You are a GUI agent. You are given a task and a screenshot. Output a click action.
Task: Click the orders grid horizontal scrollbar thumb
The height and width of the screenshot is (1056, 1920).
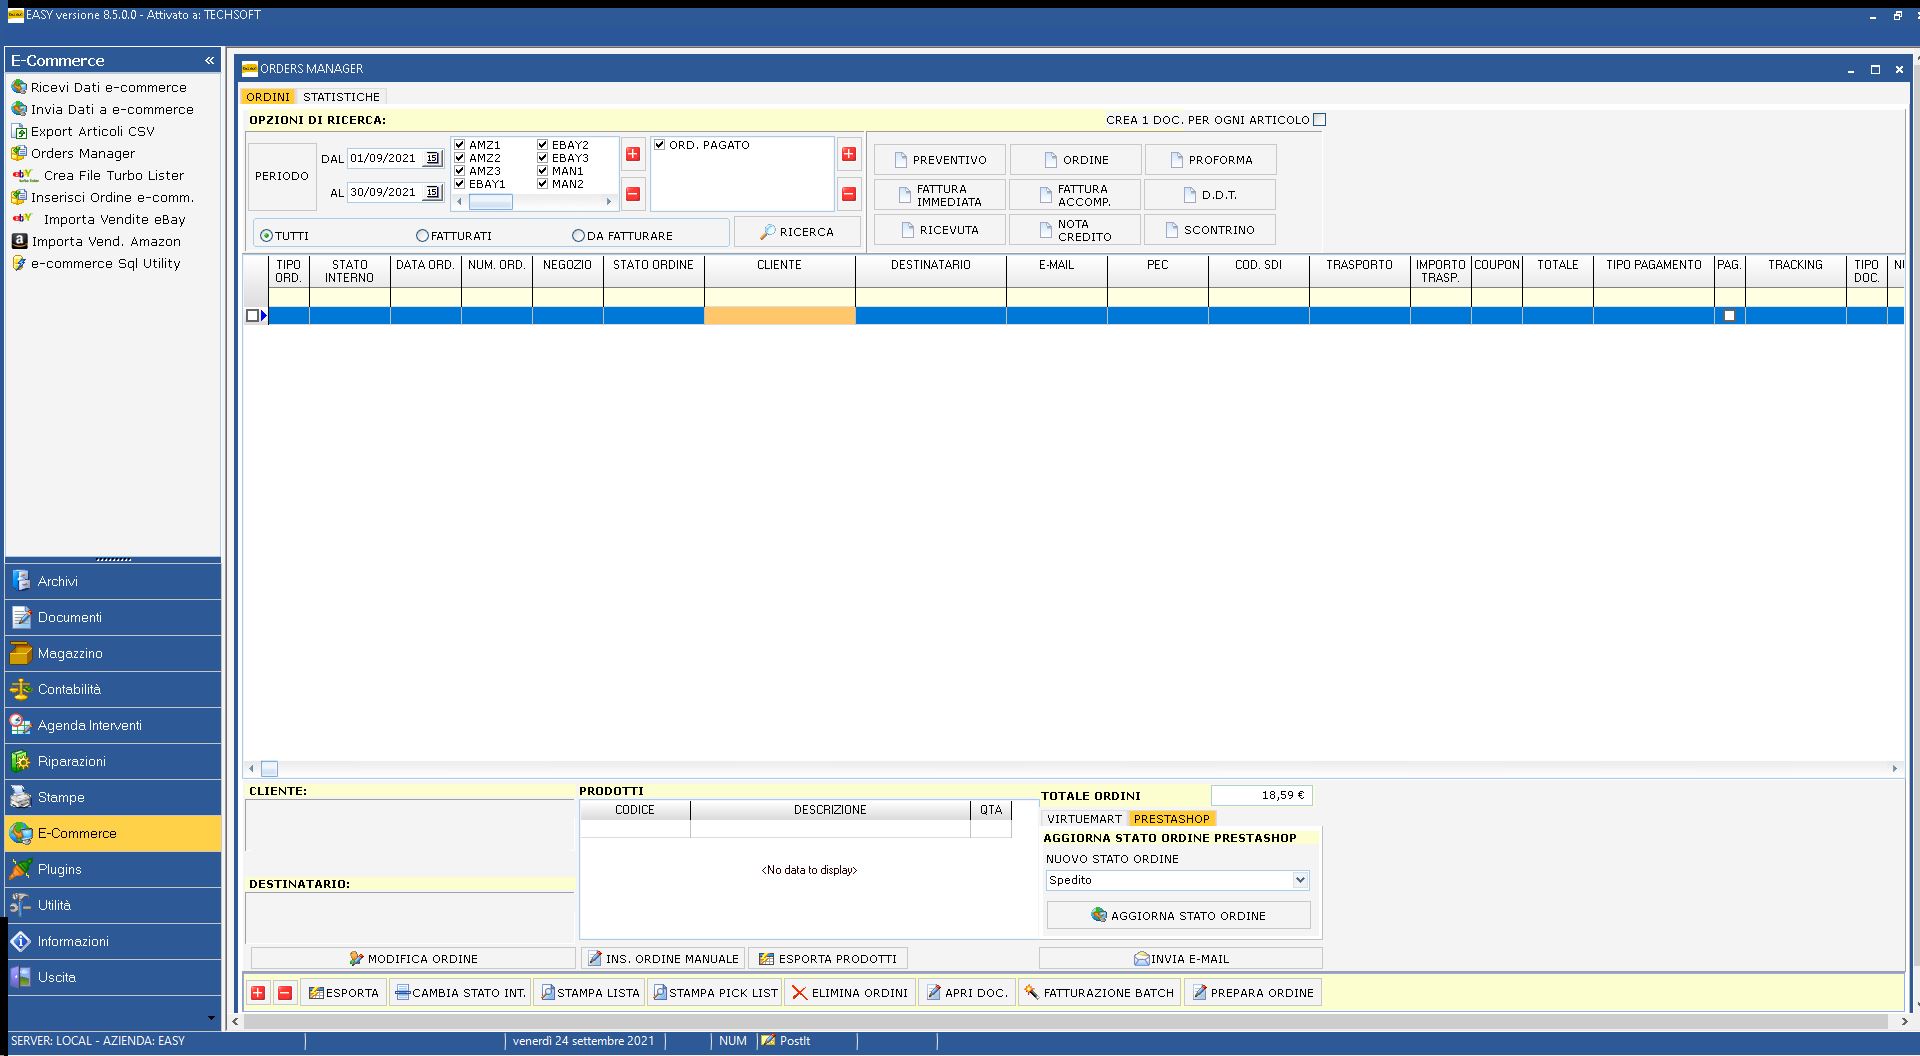coord(269,769)
